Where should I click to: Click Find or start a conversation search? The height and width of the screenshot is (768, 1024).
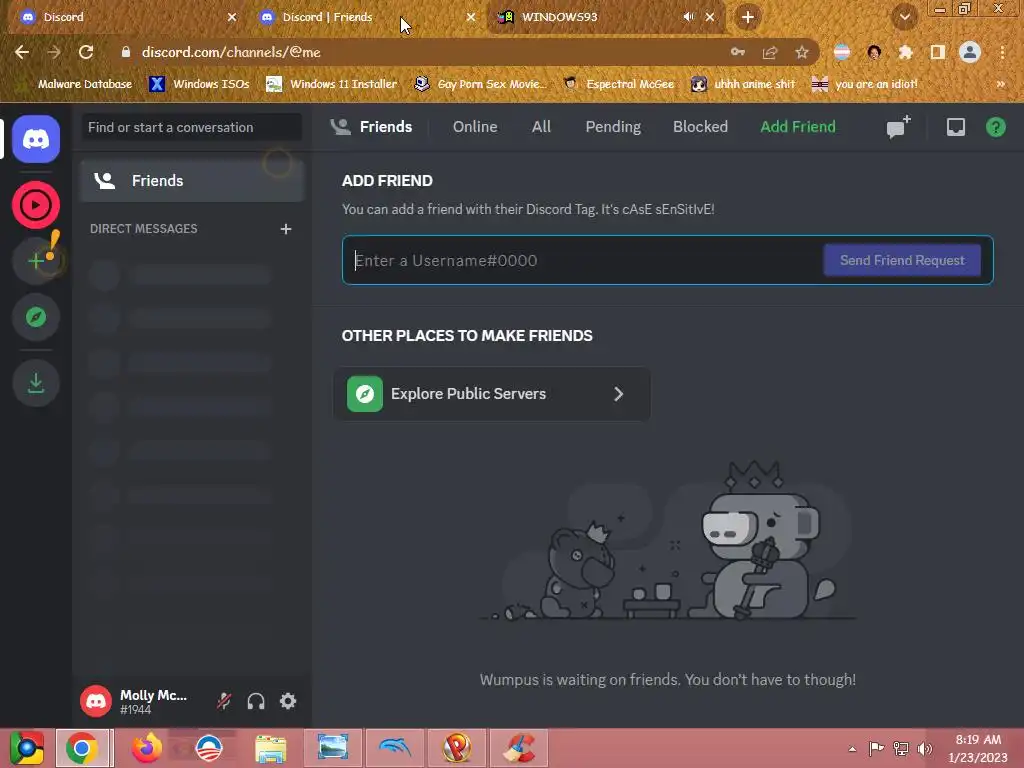click(192, 127)
